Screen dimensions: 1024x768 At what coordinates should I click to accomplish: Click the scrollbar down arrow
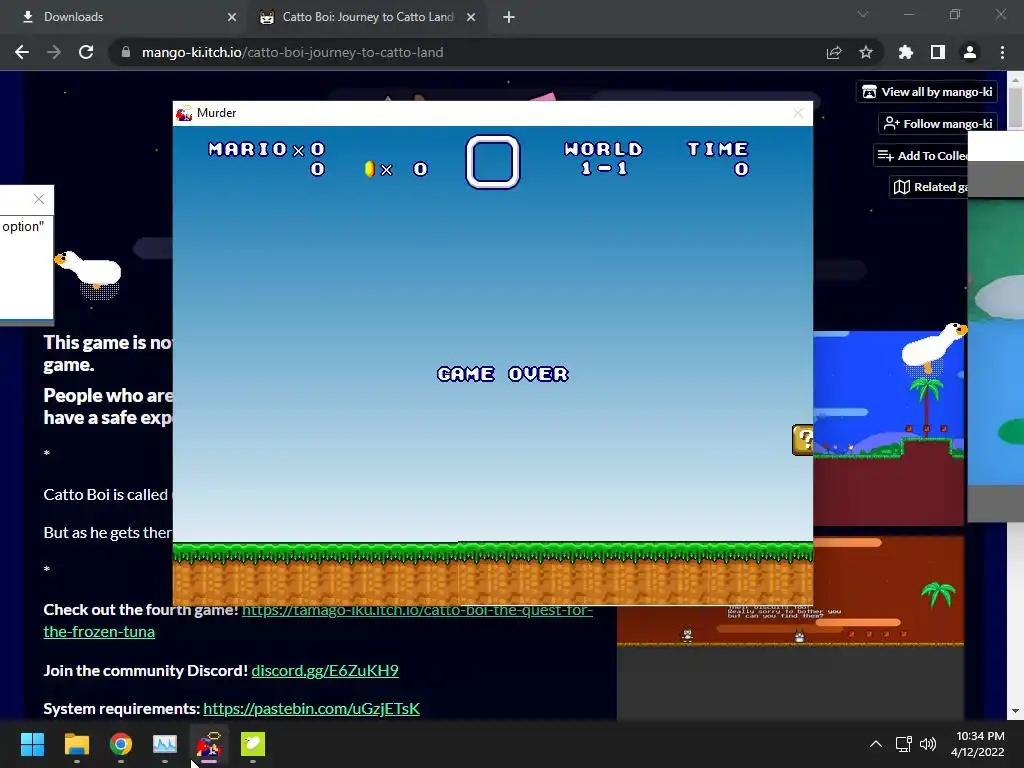(x=1015, y=711)
